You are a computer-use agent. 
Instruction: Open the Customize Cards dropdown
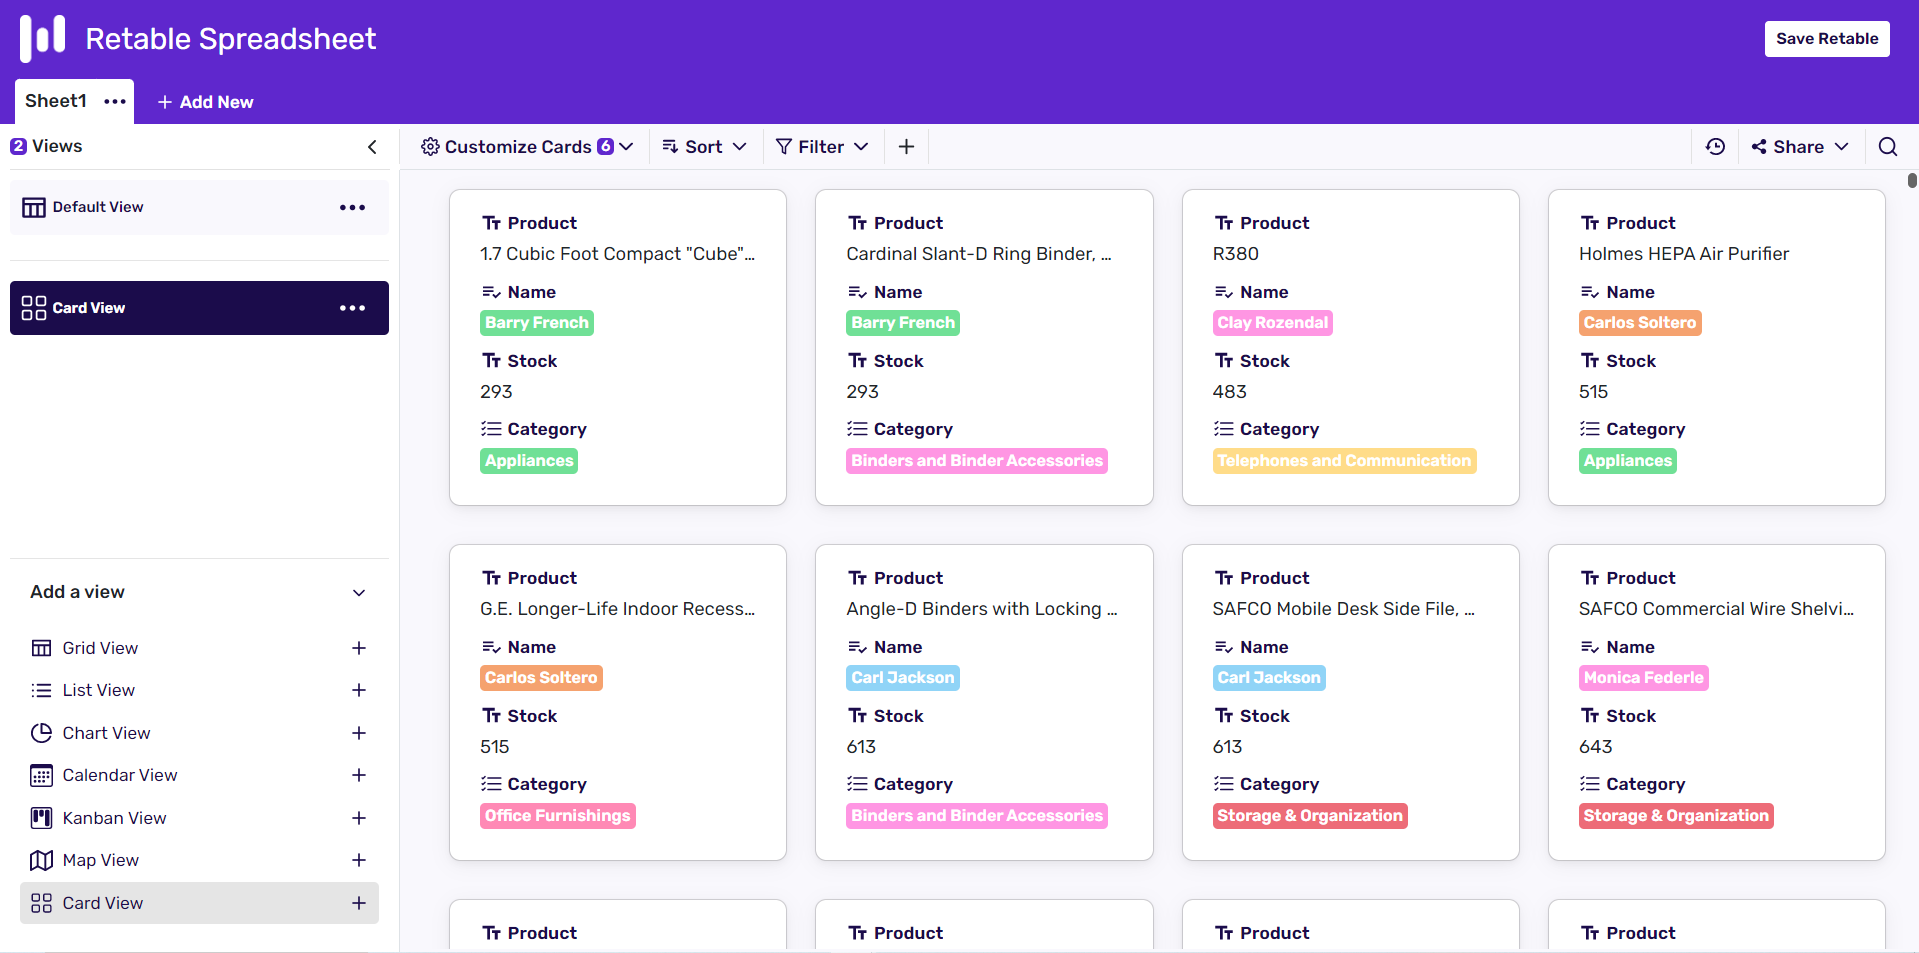(x=527, y=147)
